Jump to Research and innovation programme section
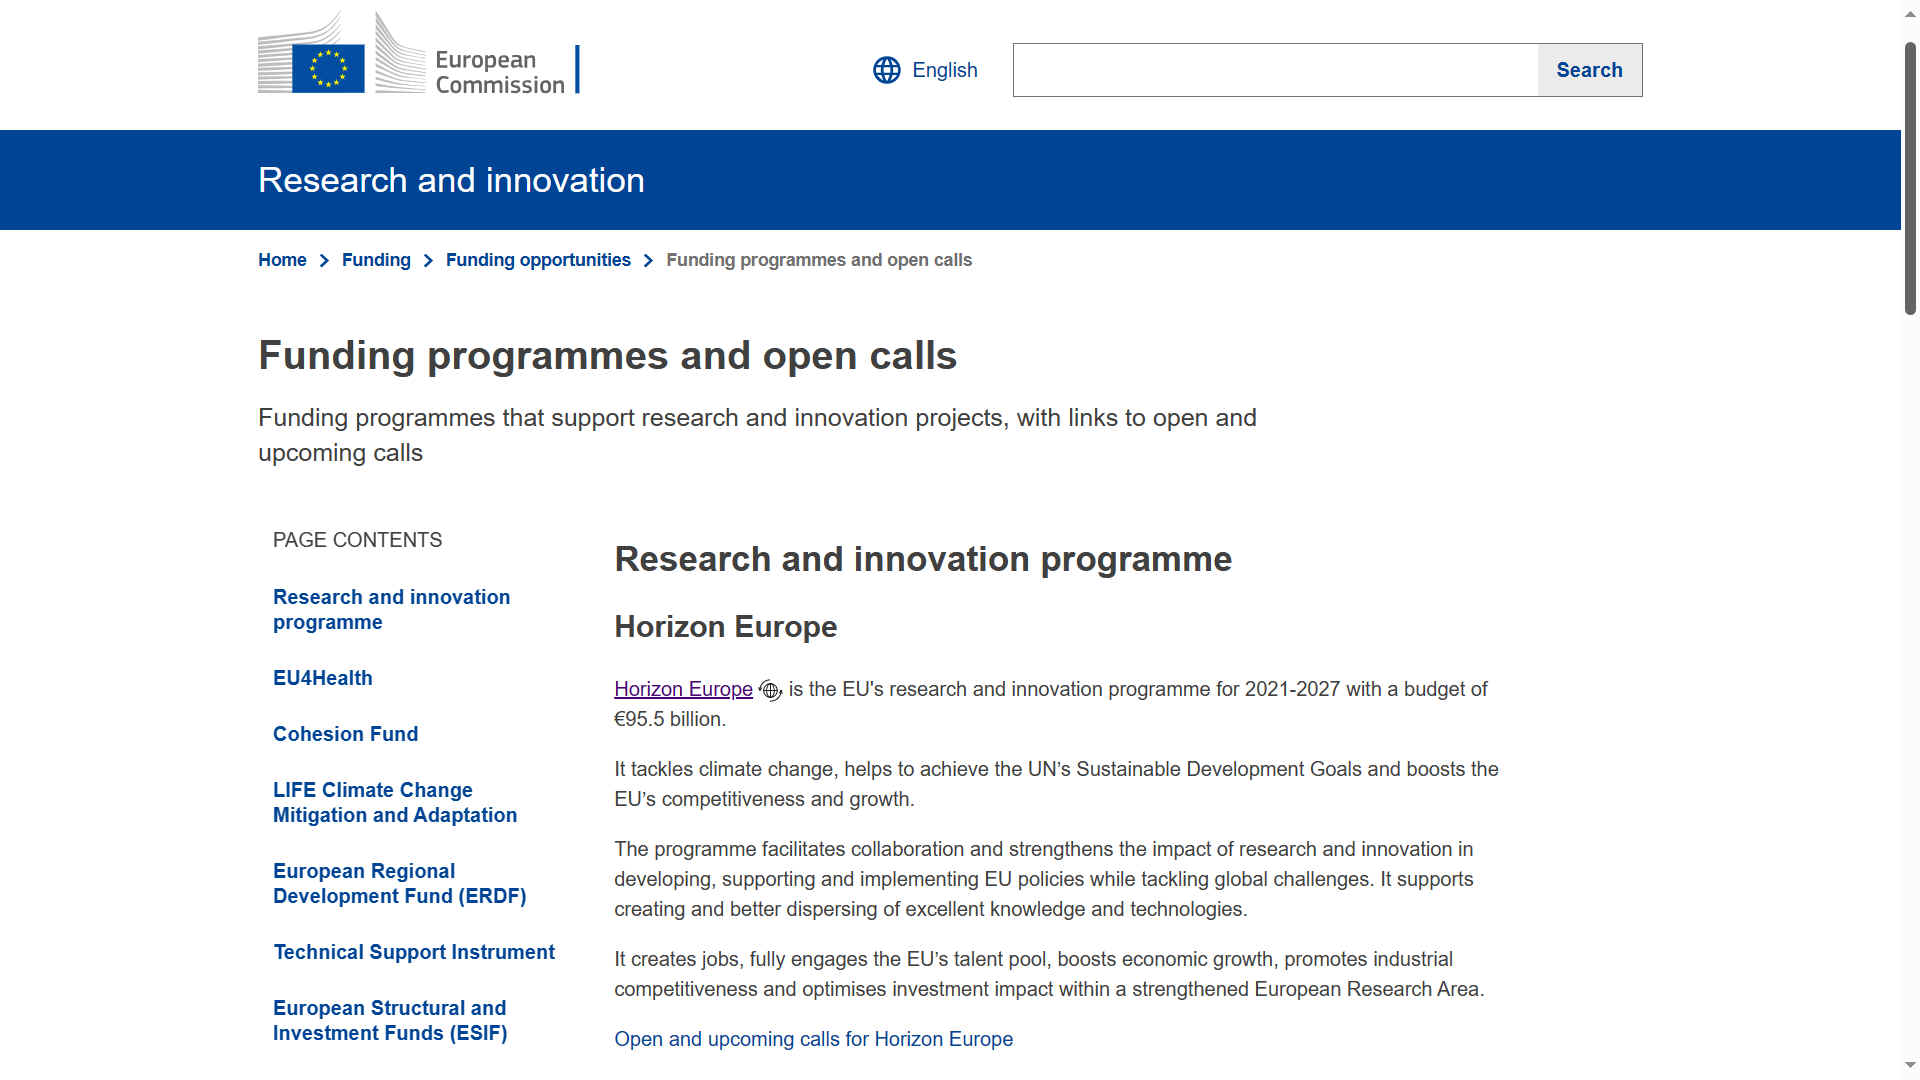This screenshot has height=1080, width=1920. tap(391, 609)
